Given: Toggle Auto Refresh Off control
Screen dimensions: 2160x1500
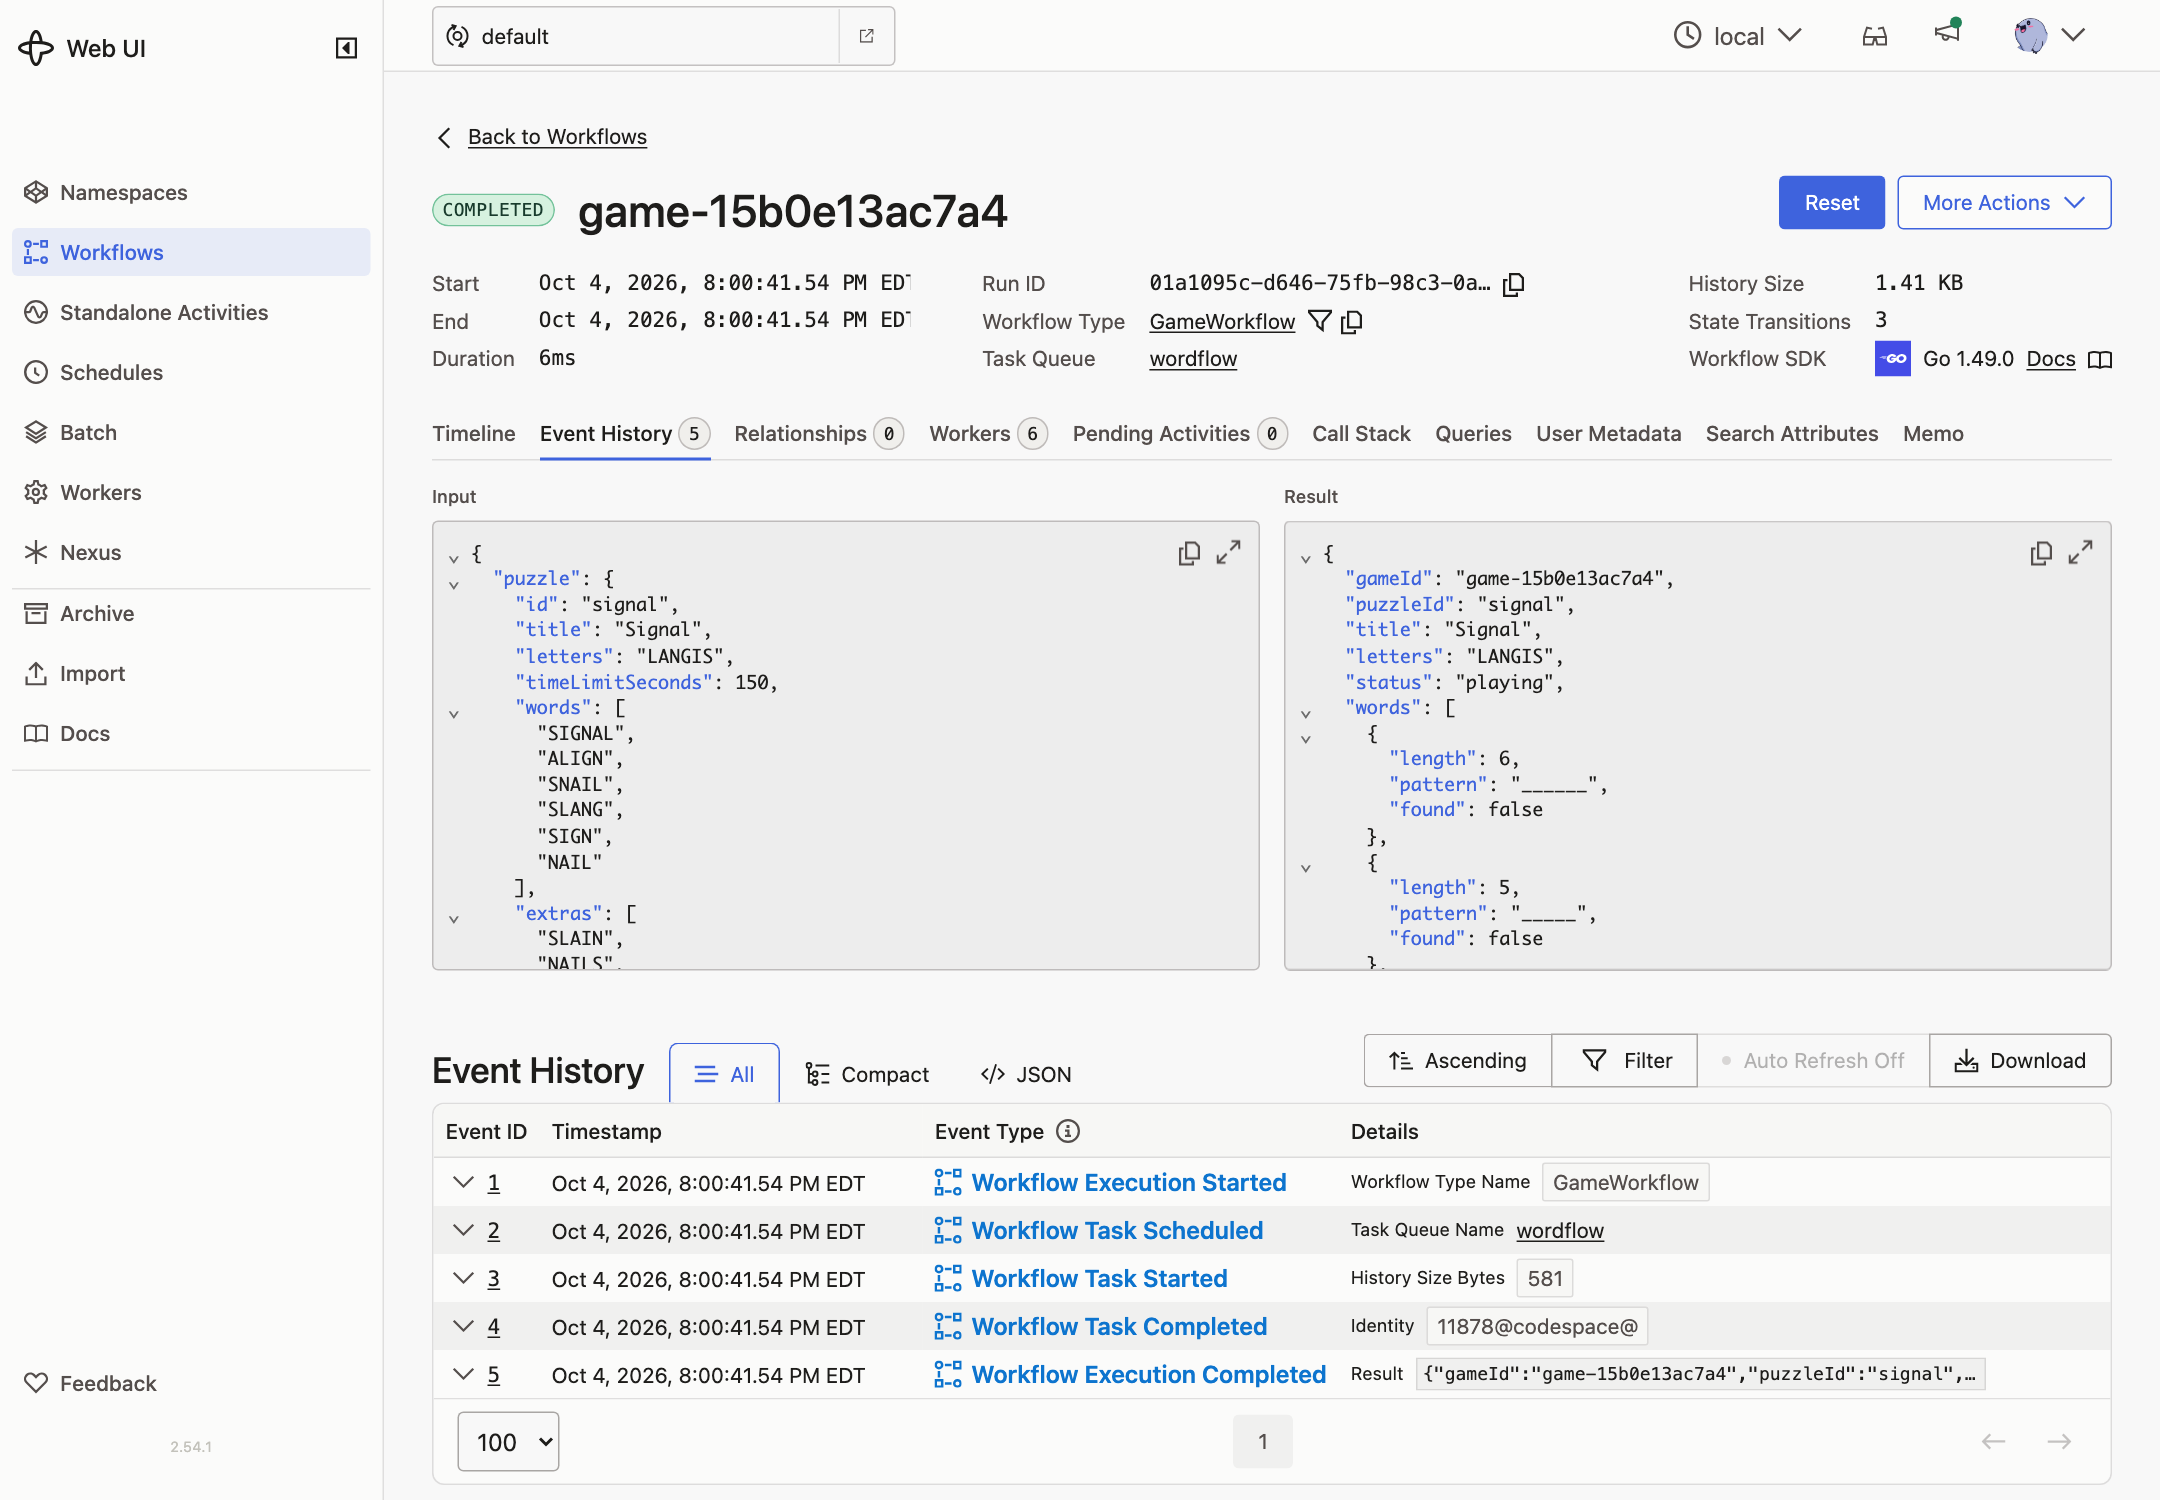Looking at the screenshot, I should (x=1813, y=1060).
